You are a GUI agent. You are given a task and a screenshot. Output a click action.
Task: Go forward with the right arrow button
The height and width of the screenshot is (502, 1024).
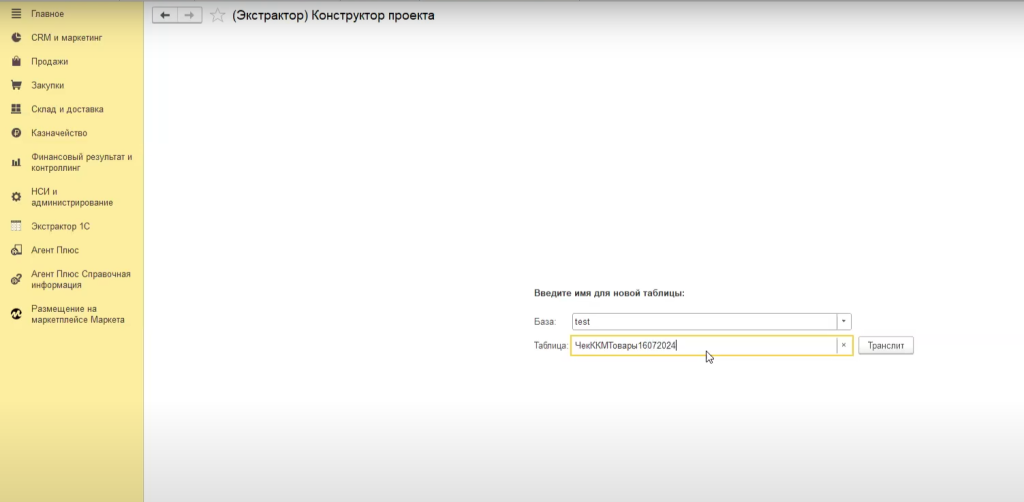(189, 16)
